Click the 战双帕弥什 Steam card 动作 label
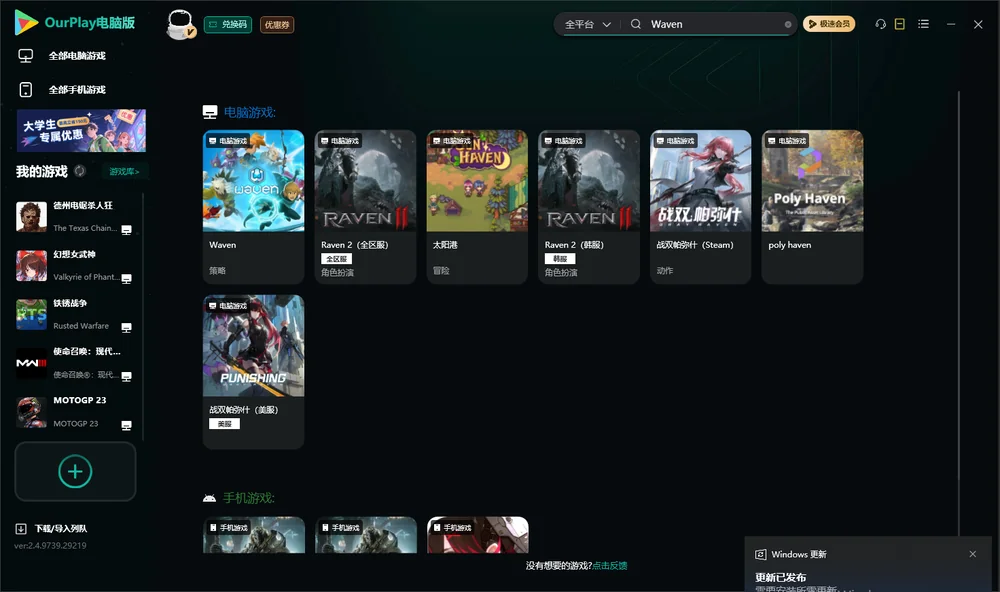The height and width of the screenshot is (592, 1000). coord(665,270)
